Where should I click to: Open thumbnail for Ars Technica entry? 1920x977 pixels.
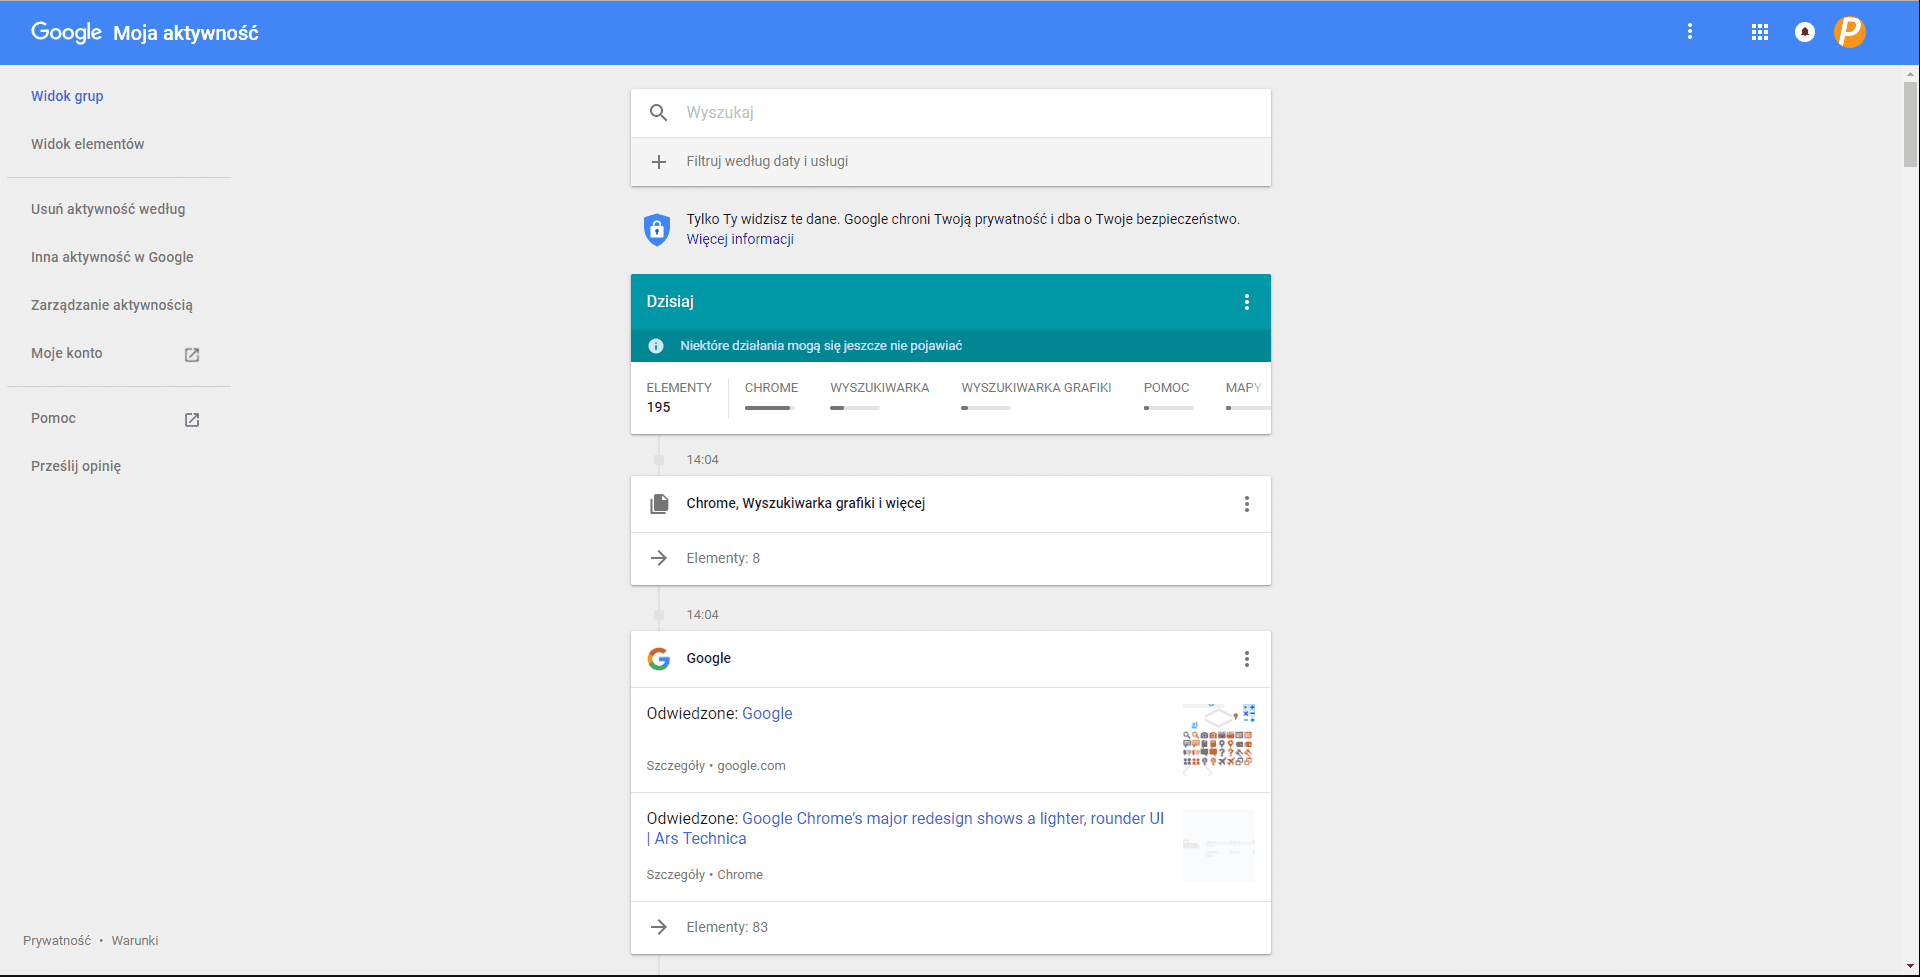tap(1218, 845)
